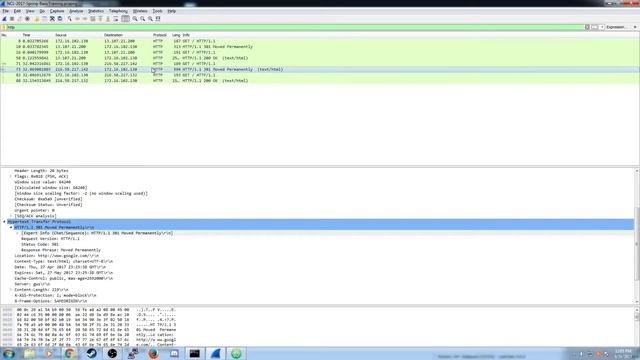Go to specified packet icon
640x360 pixels.
coord(93,19)
